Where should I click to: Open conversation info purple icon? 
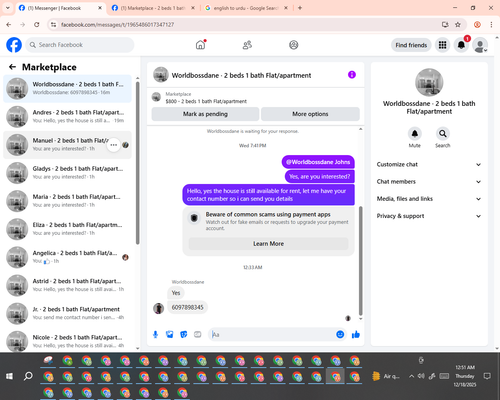click(x=352, y=75)
